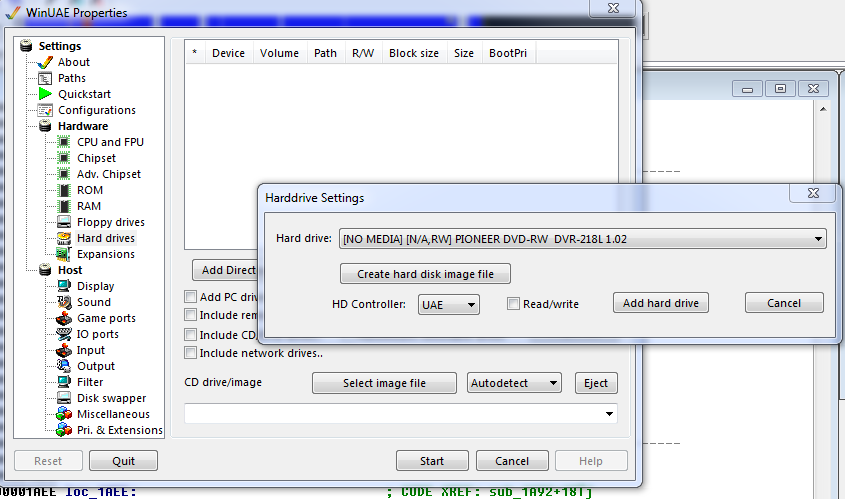Enable the Read/write checkbox

(x=513, y=304)
